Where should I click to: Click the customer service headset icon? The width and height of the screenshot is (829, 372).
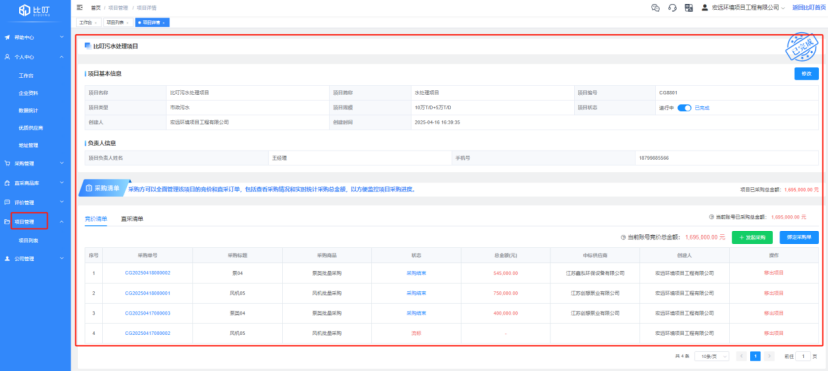(x=673, y=7)
